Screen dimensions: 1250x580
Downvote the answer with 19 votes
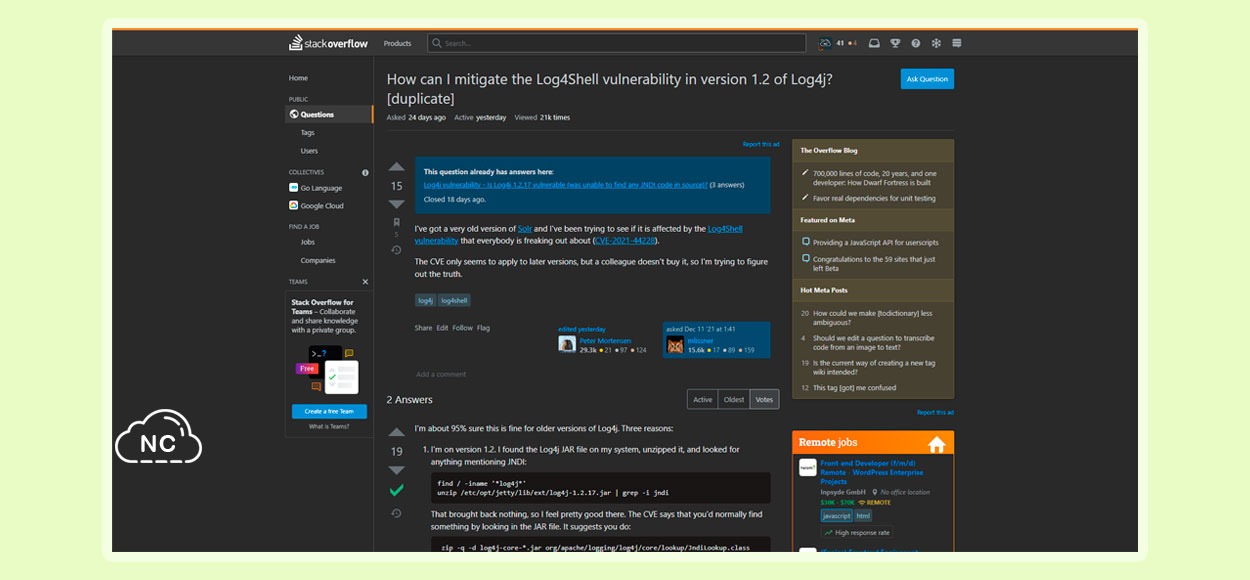[x=396, y=470]
